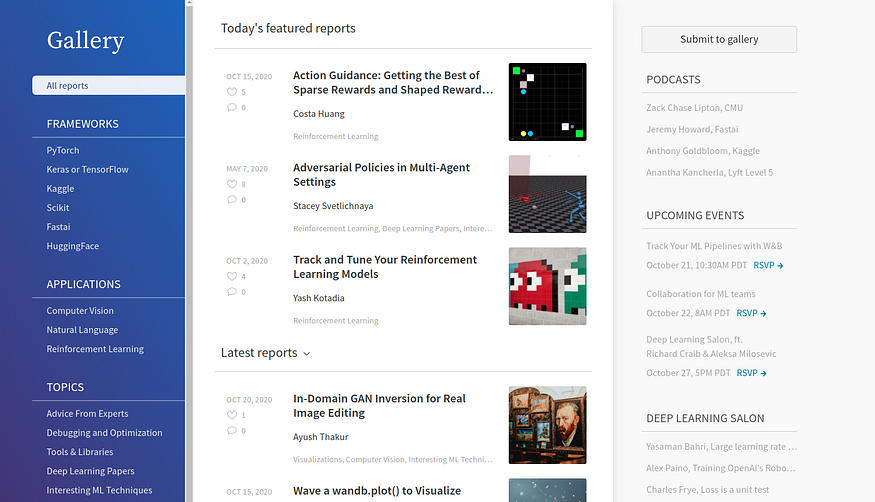The height and width of the screenshot is (502, 875).
Task: Open Computer Vision application category
Action: coord(80,311)
